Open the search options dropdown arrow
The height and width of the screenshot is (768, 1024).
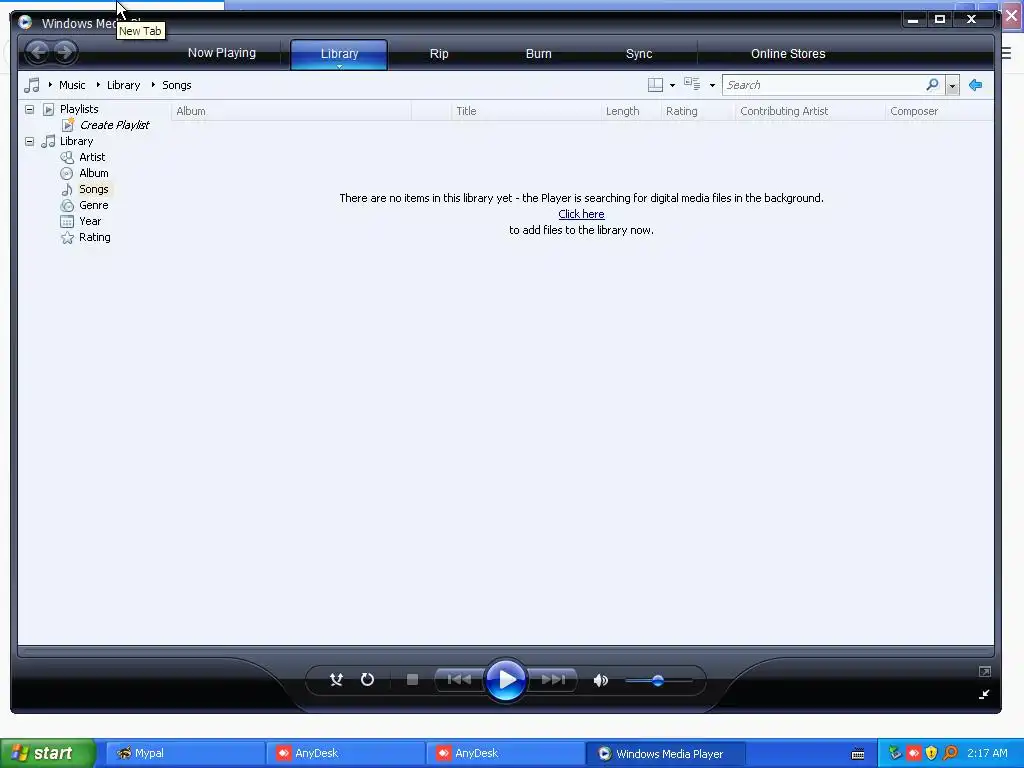click(952, 86)
